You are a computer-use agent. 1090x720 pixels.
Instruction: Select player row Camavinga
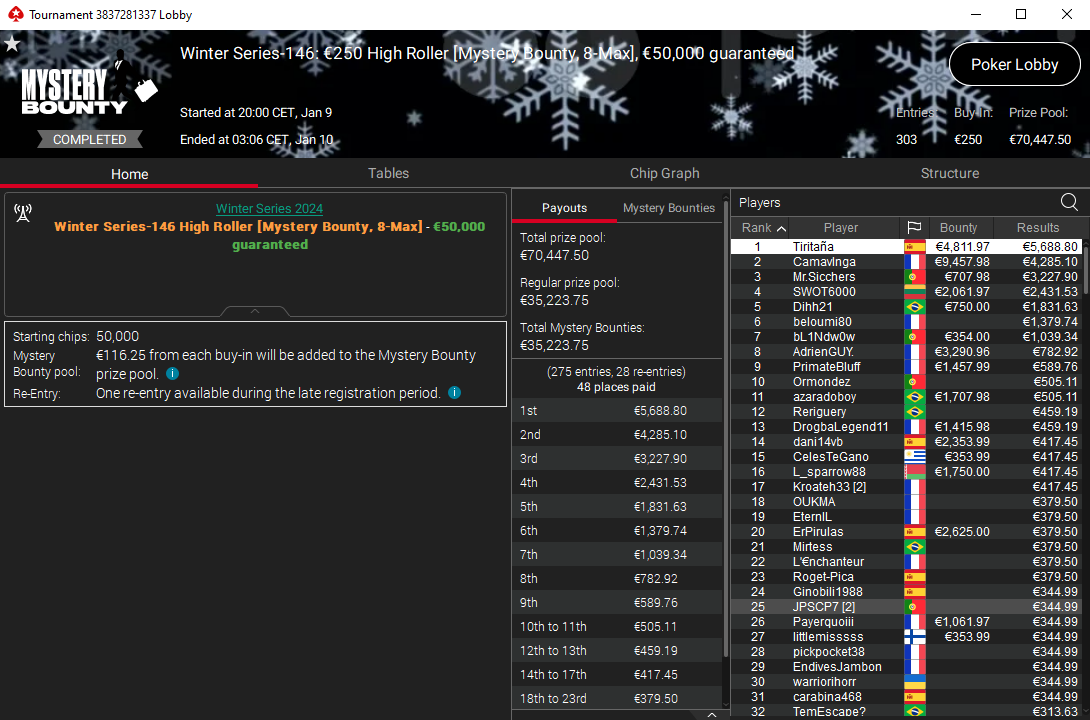906,262
